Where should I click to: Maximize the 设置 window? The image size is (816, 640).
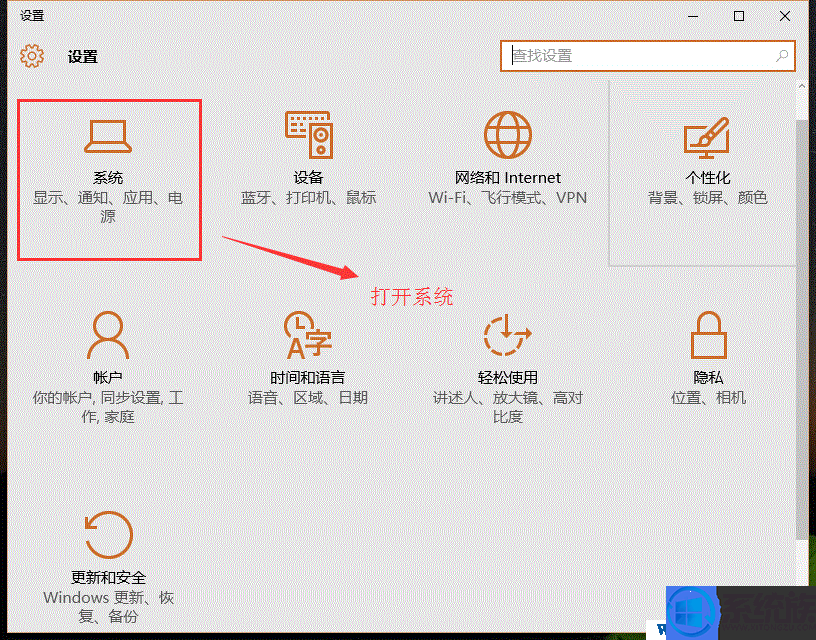738,16
